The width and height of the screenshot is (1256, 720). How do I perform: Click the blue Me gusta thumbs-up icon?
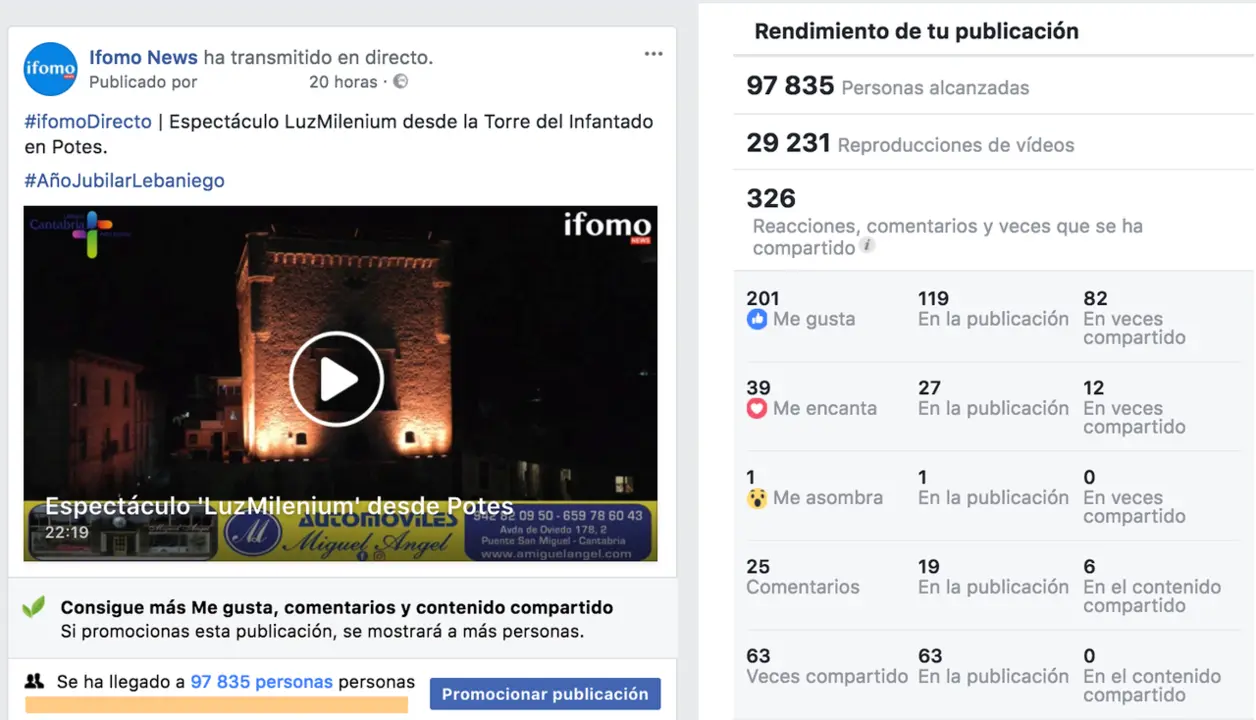pyautogui.click(x=757, y=320)
